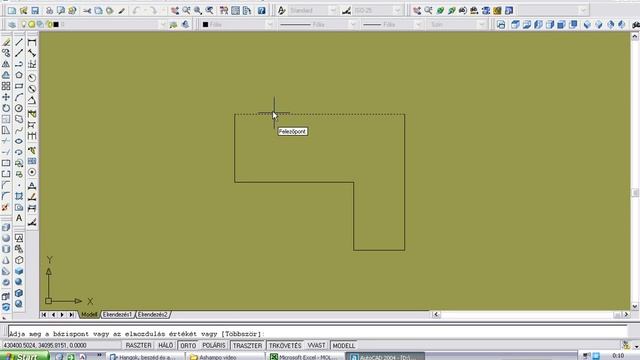Click the black color swatch in color control

click(x=205, y=25)
